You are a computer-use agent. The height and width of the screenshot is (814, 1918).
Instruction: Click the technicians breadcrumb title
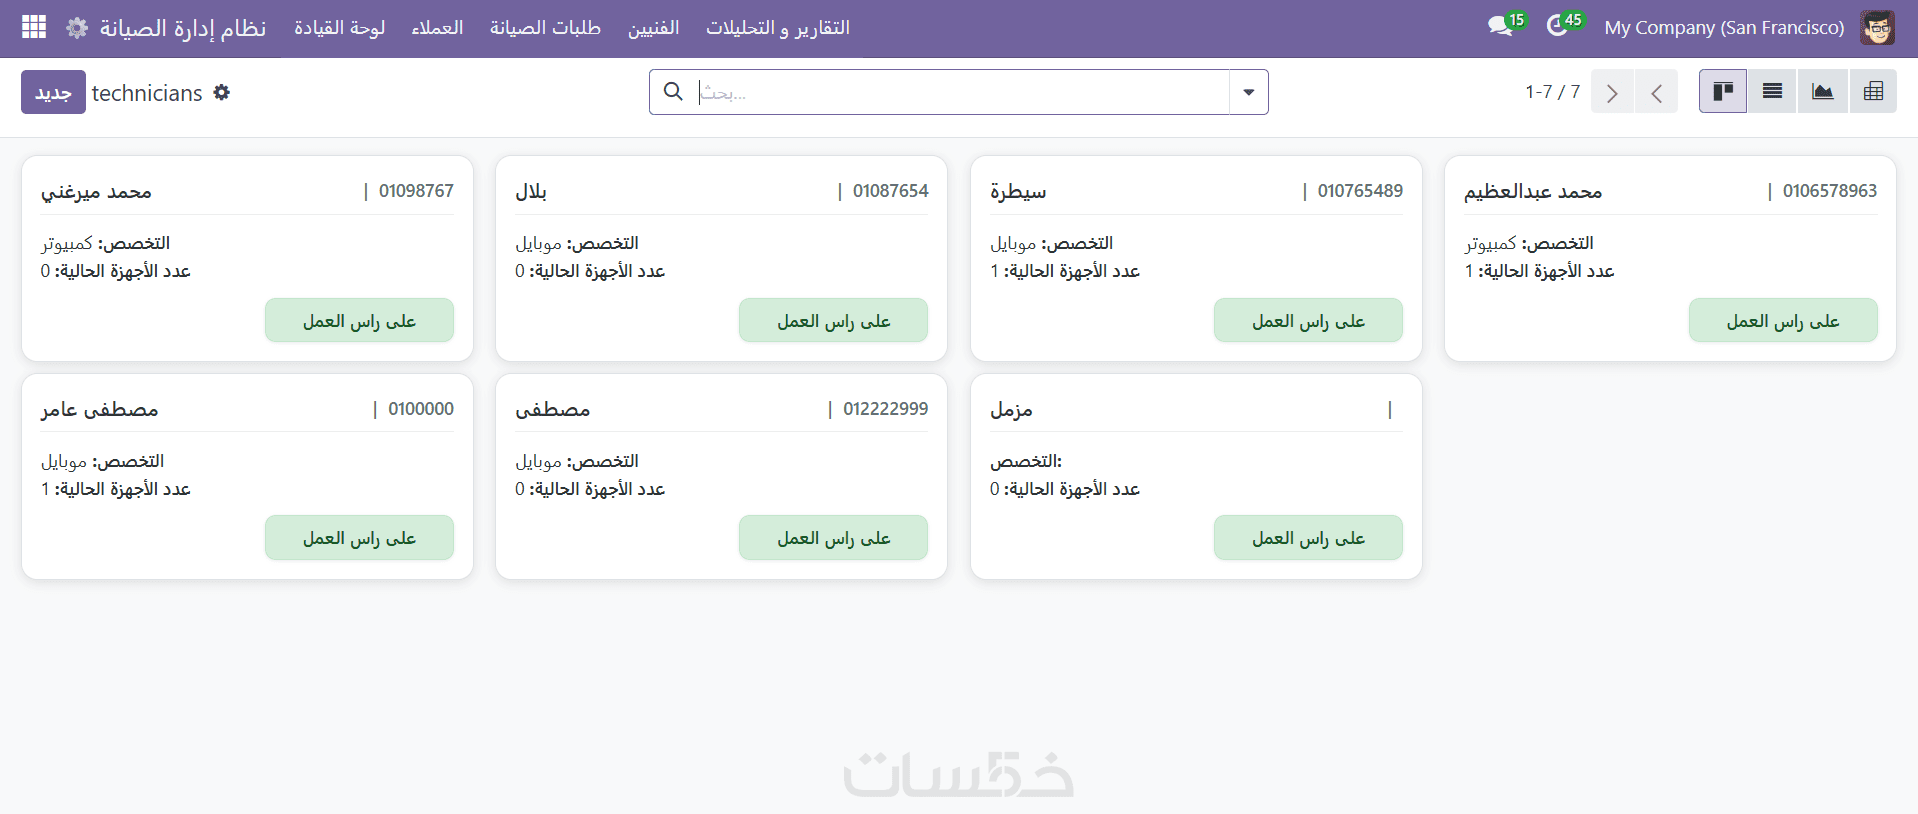click(147, 93)
